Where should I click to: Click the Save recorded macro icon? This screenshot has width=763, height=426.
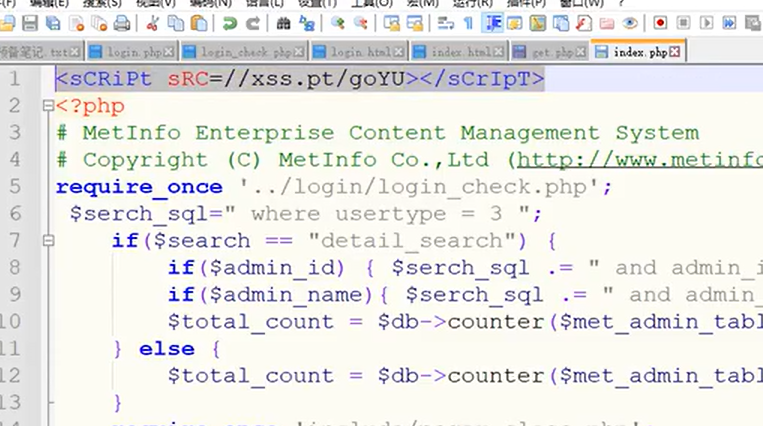click(752, 23)
